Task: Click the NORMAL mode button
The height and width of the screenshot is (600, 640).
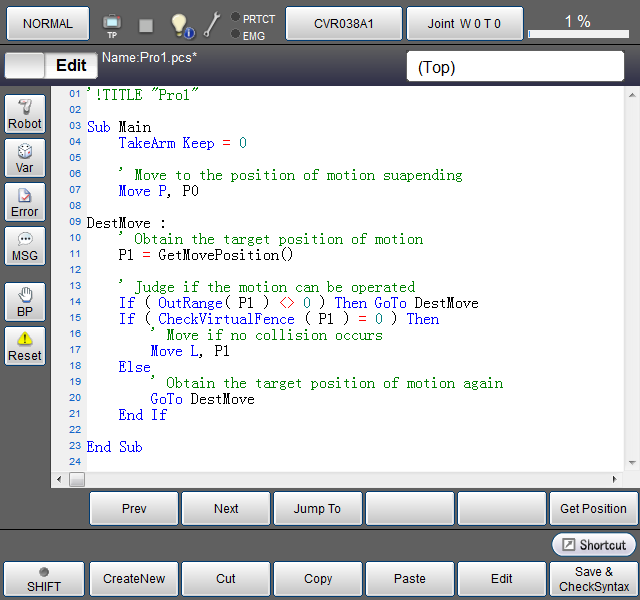Action: pyautogui.click(x=48, y=23)
